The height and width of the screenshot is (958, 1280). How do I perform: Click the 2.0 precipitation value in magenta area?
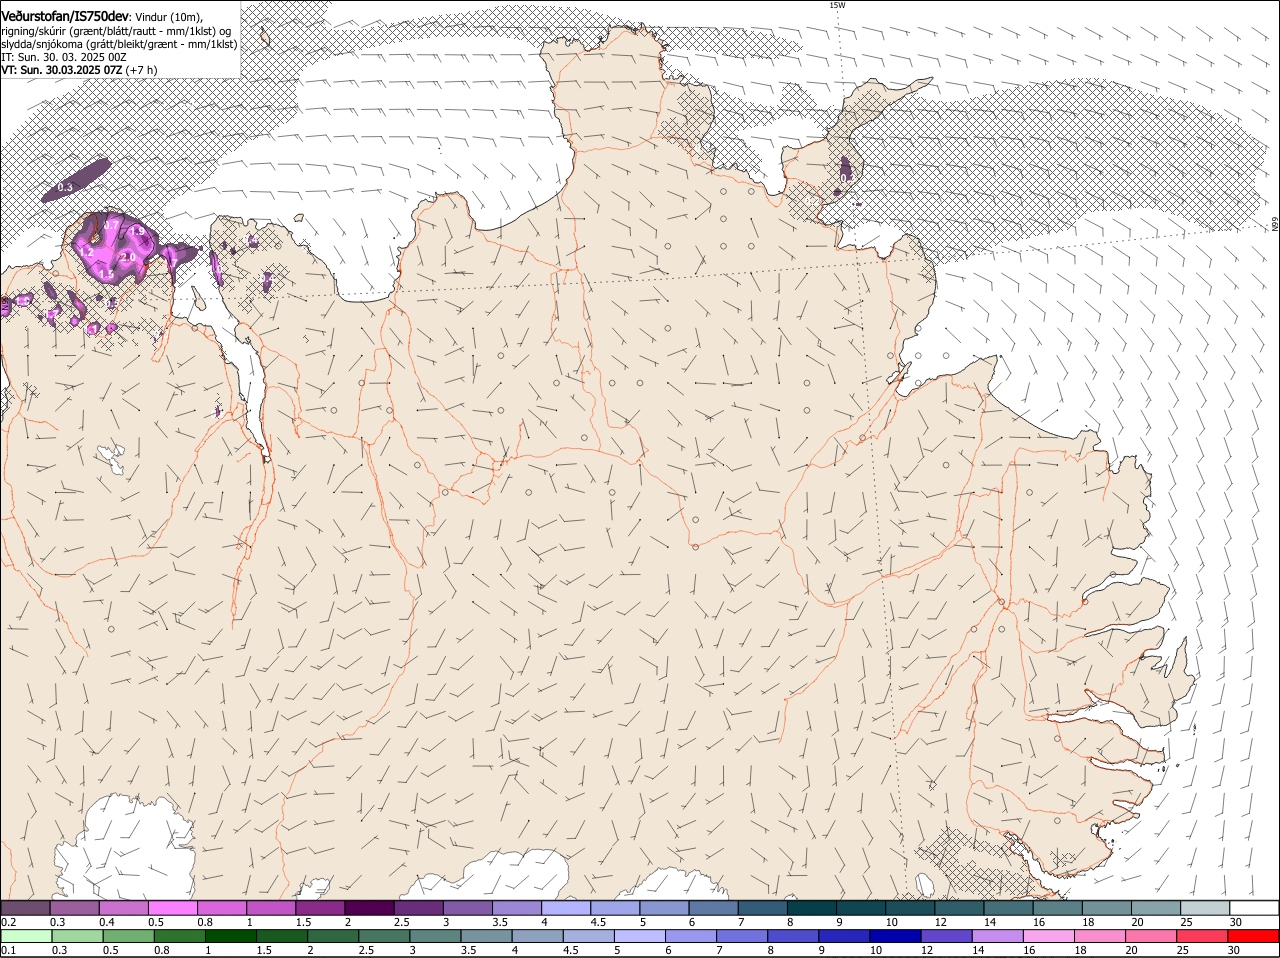tap(127, 257)
